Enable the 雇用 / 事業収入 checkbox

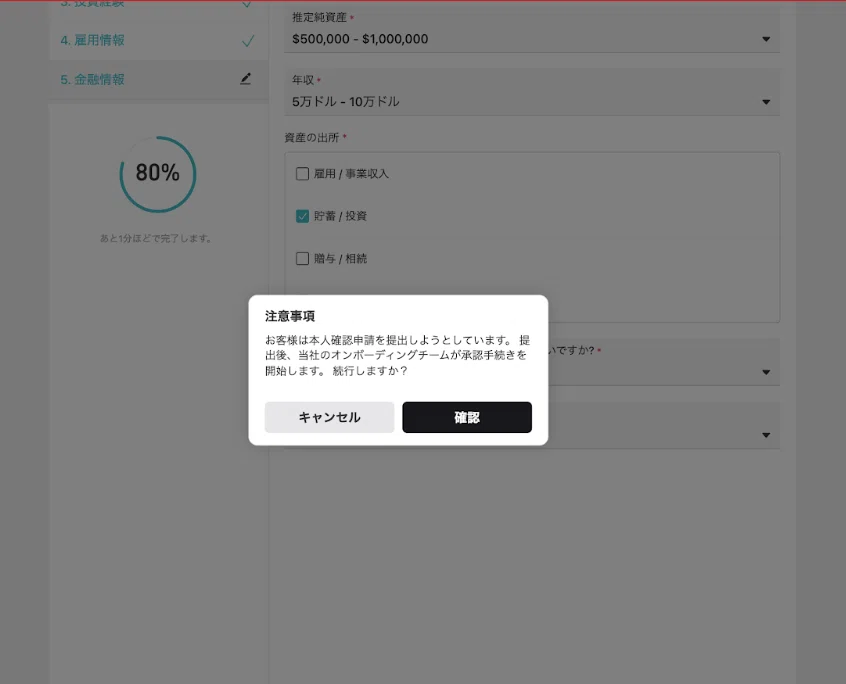302,174
